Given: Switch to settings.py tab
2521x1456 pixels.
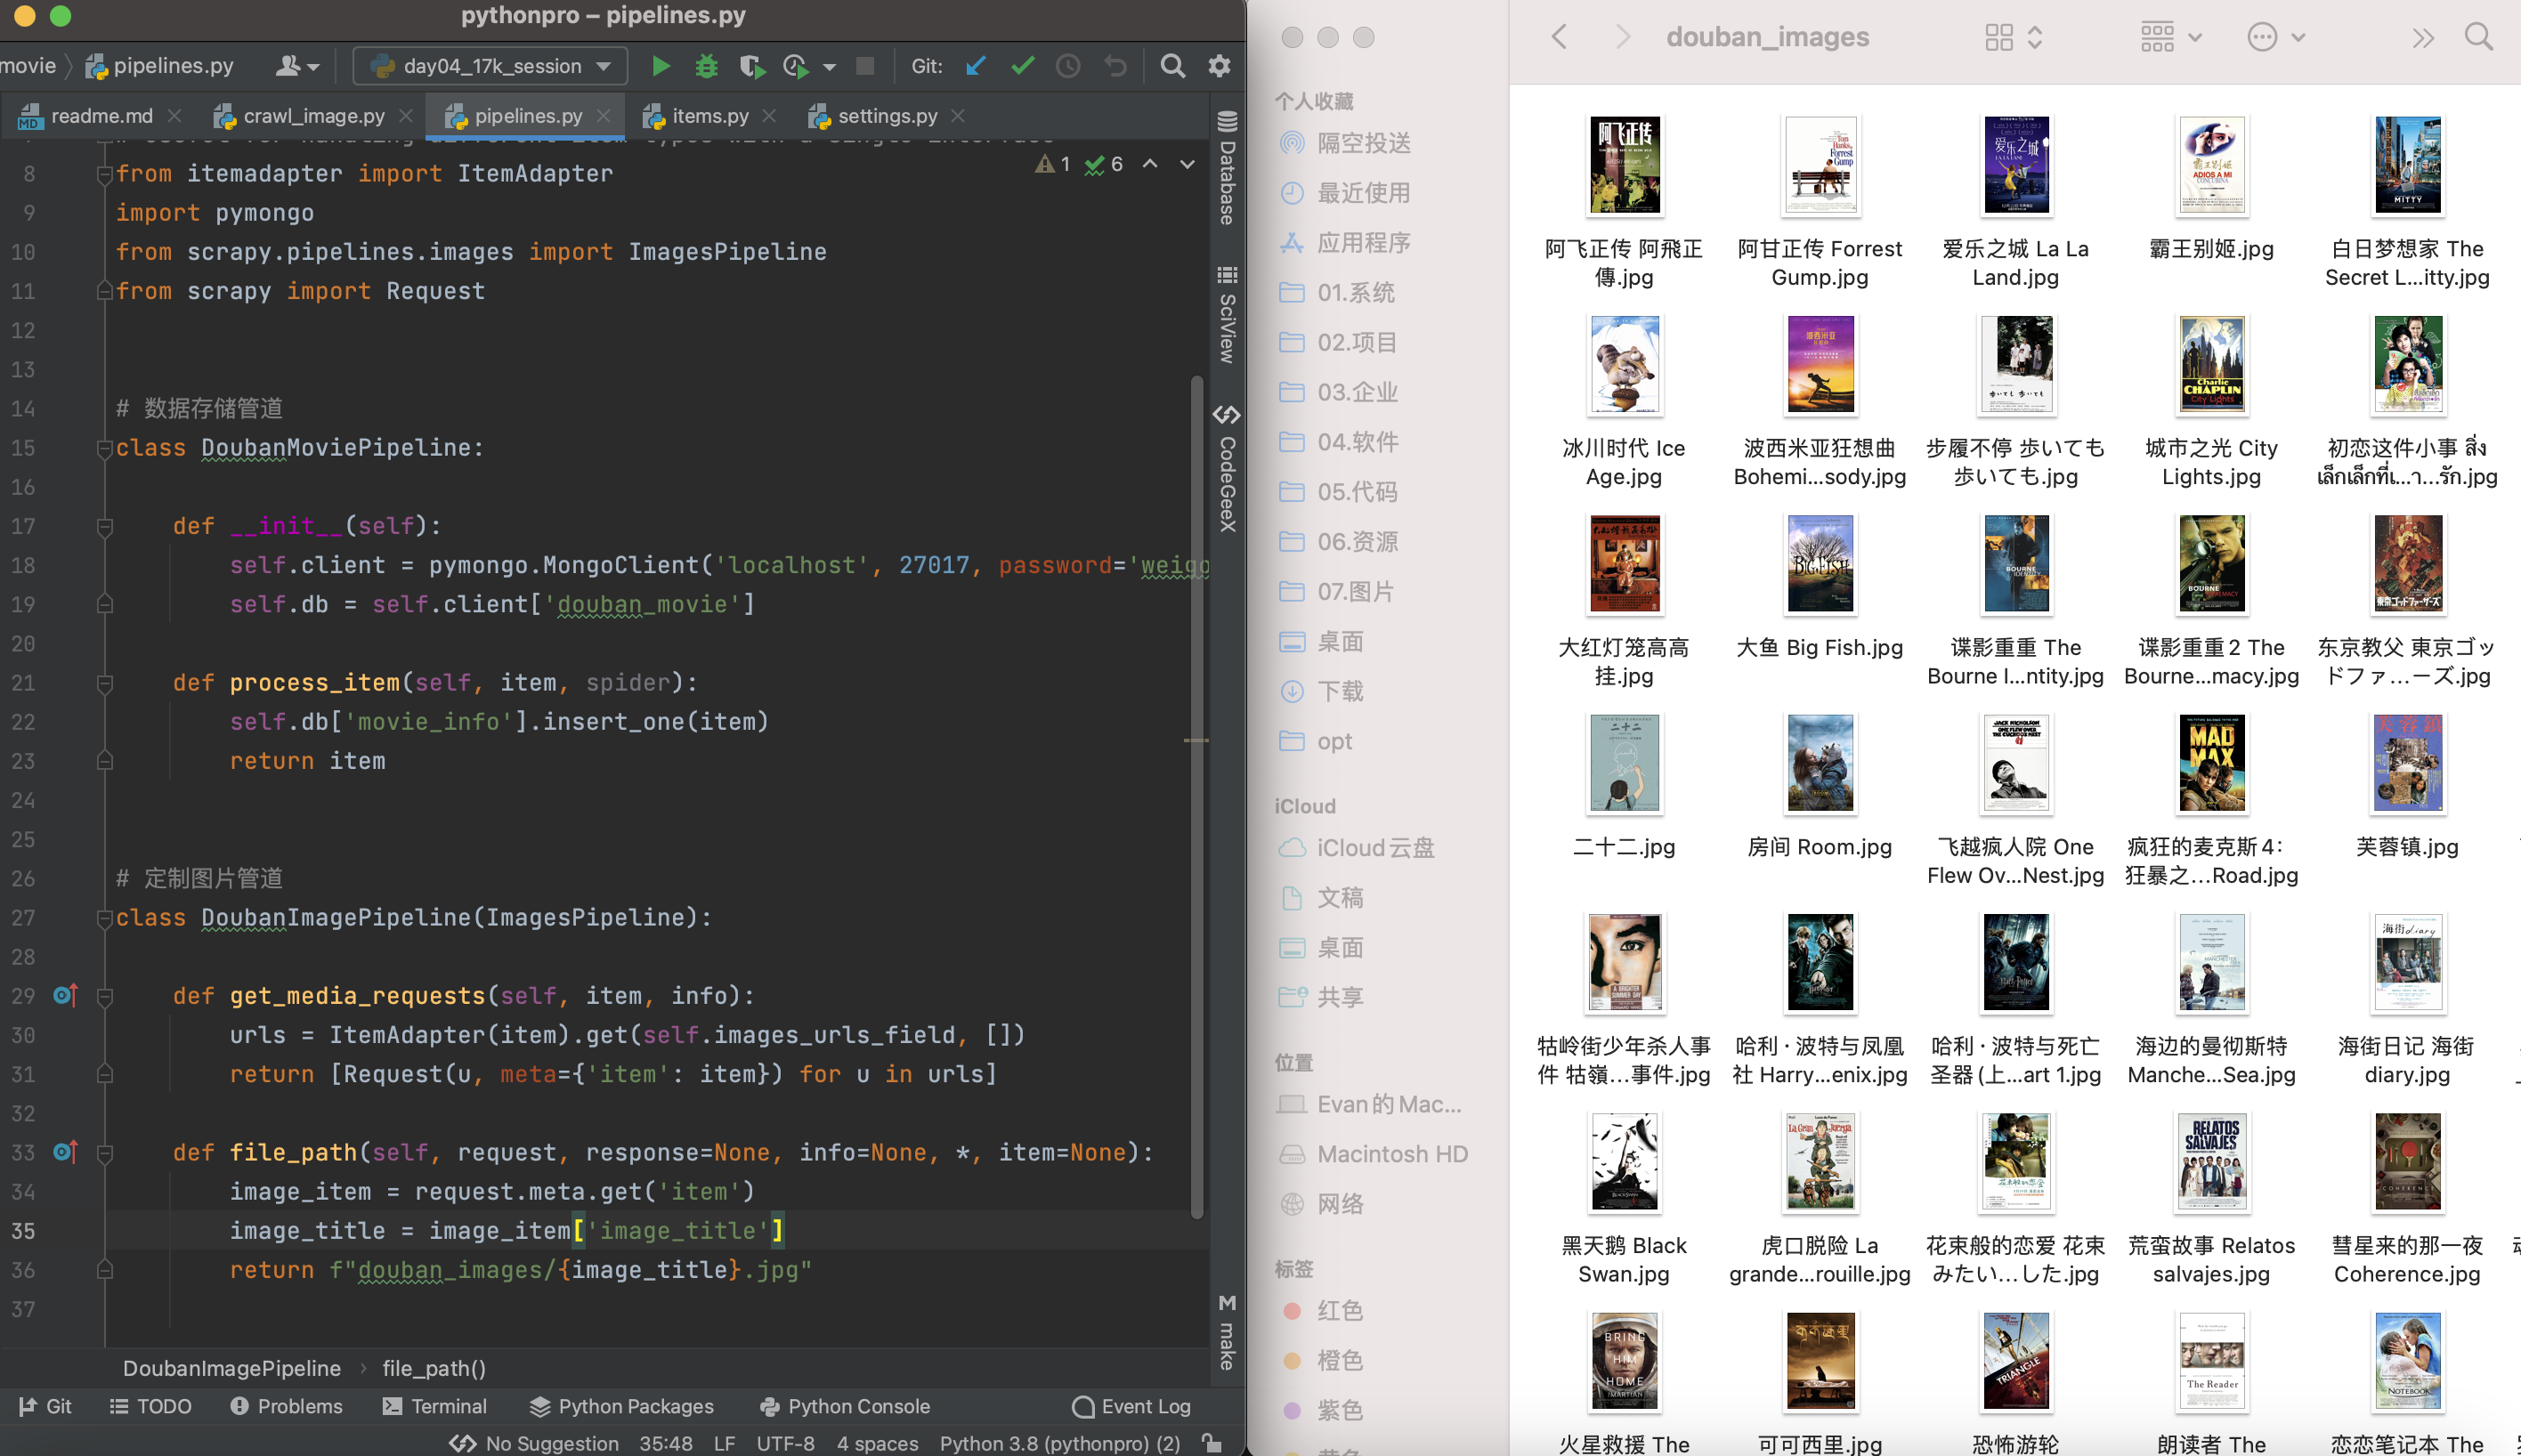Looking at the screenshot, I should [886, 116].
